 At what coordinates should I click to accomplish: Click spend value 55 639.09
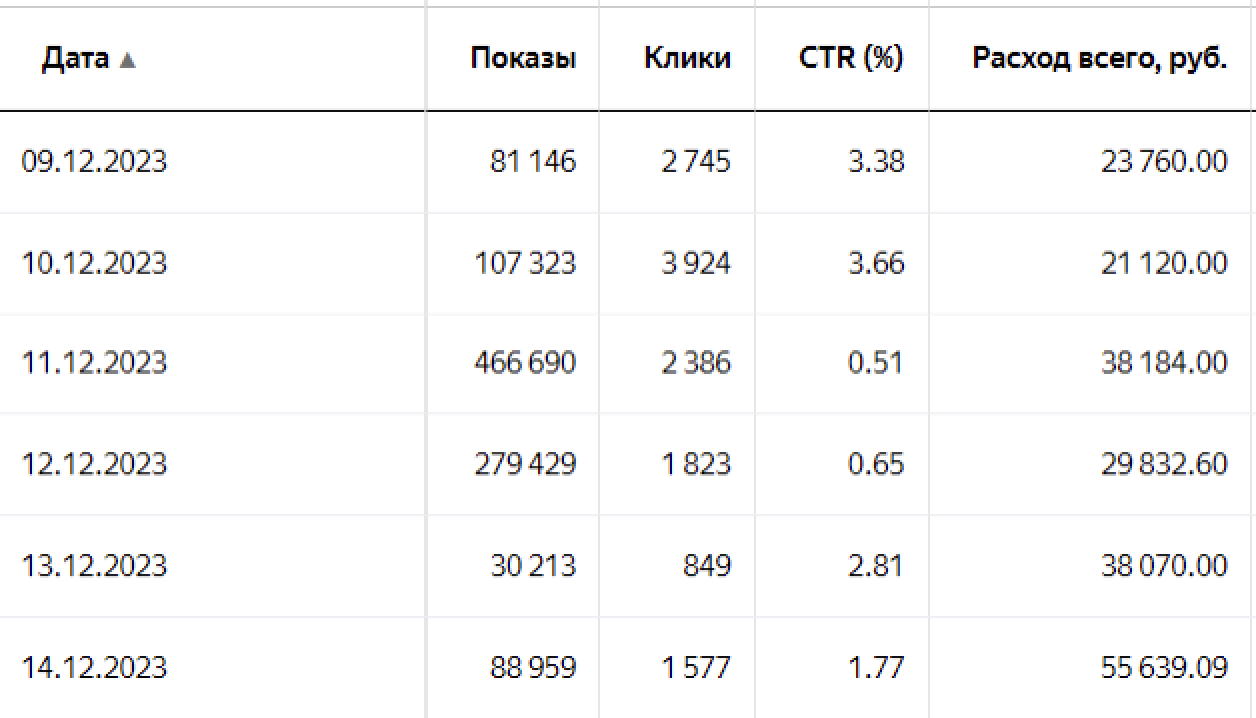click(1163, 667)
